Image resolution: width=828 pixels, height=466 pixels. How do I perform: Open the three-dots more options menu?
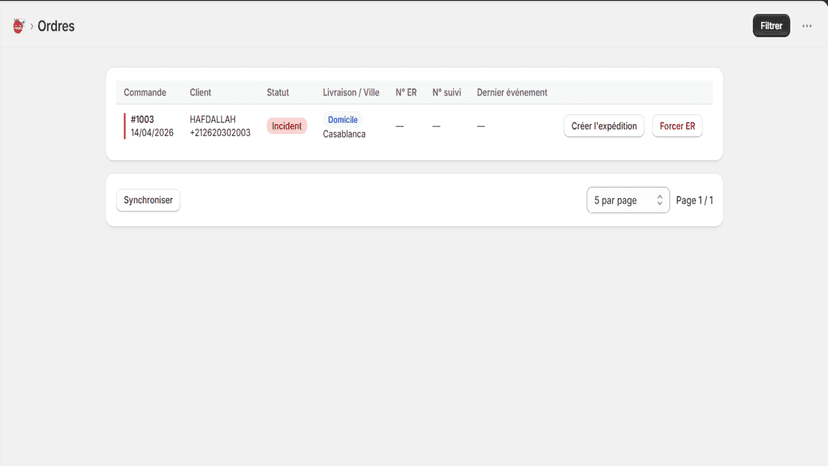807,26
